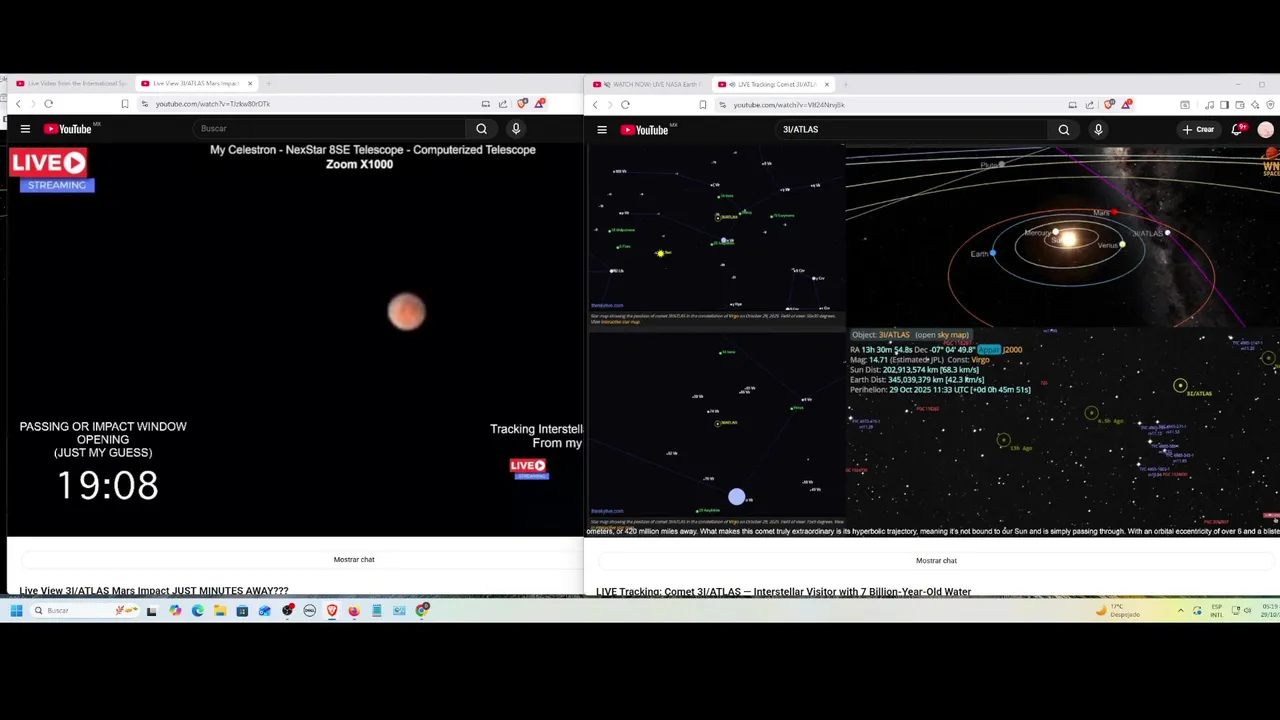Click YouTube logo in left window
The height and width of the screenshot is (720, 1280).
[x=68, y=129]
